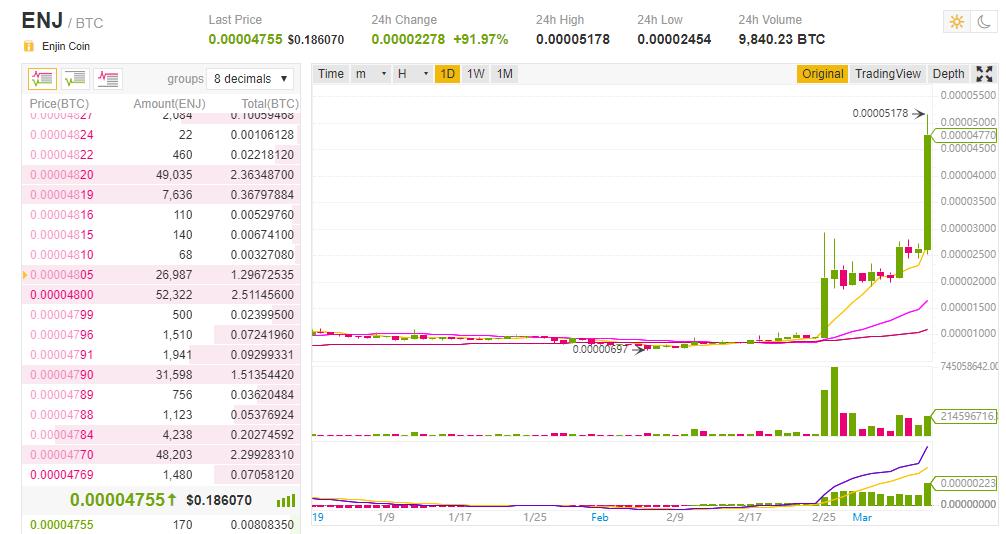The width and height of the screenshot is (1006, 534).
Task: Click the Mar date label on chart axis
Action: click(862, 517)
